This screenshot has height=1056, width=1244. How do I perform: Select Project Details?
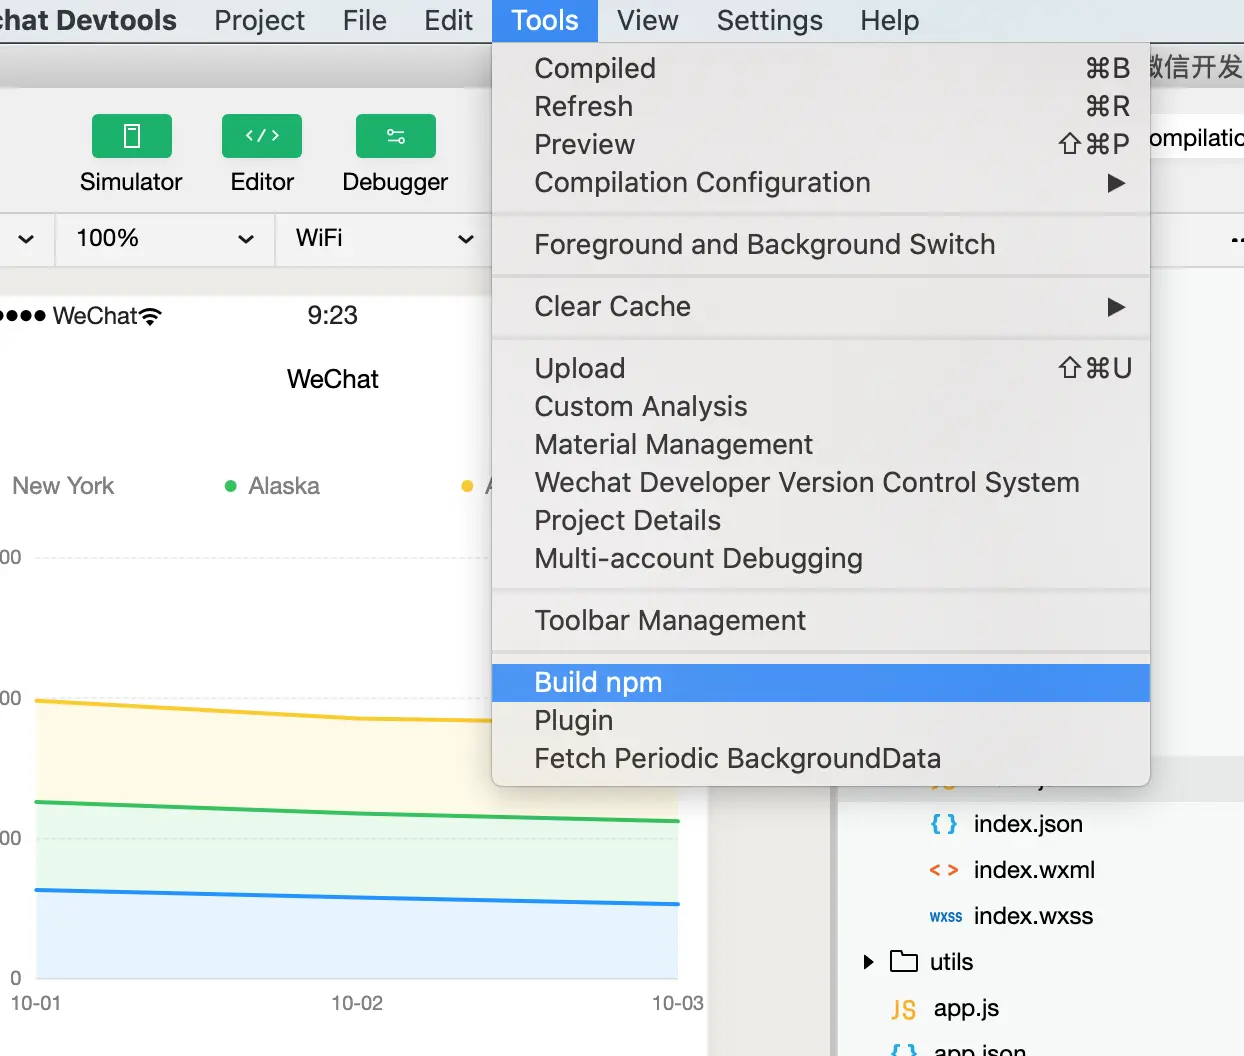click(x=821, y=520)
